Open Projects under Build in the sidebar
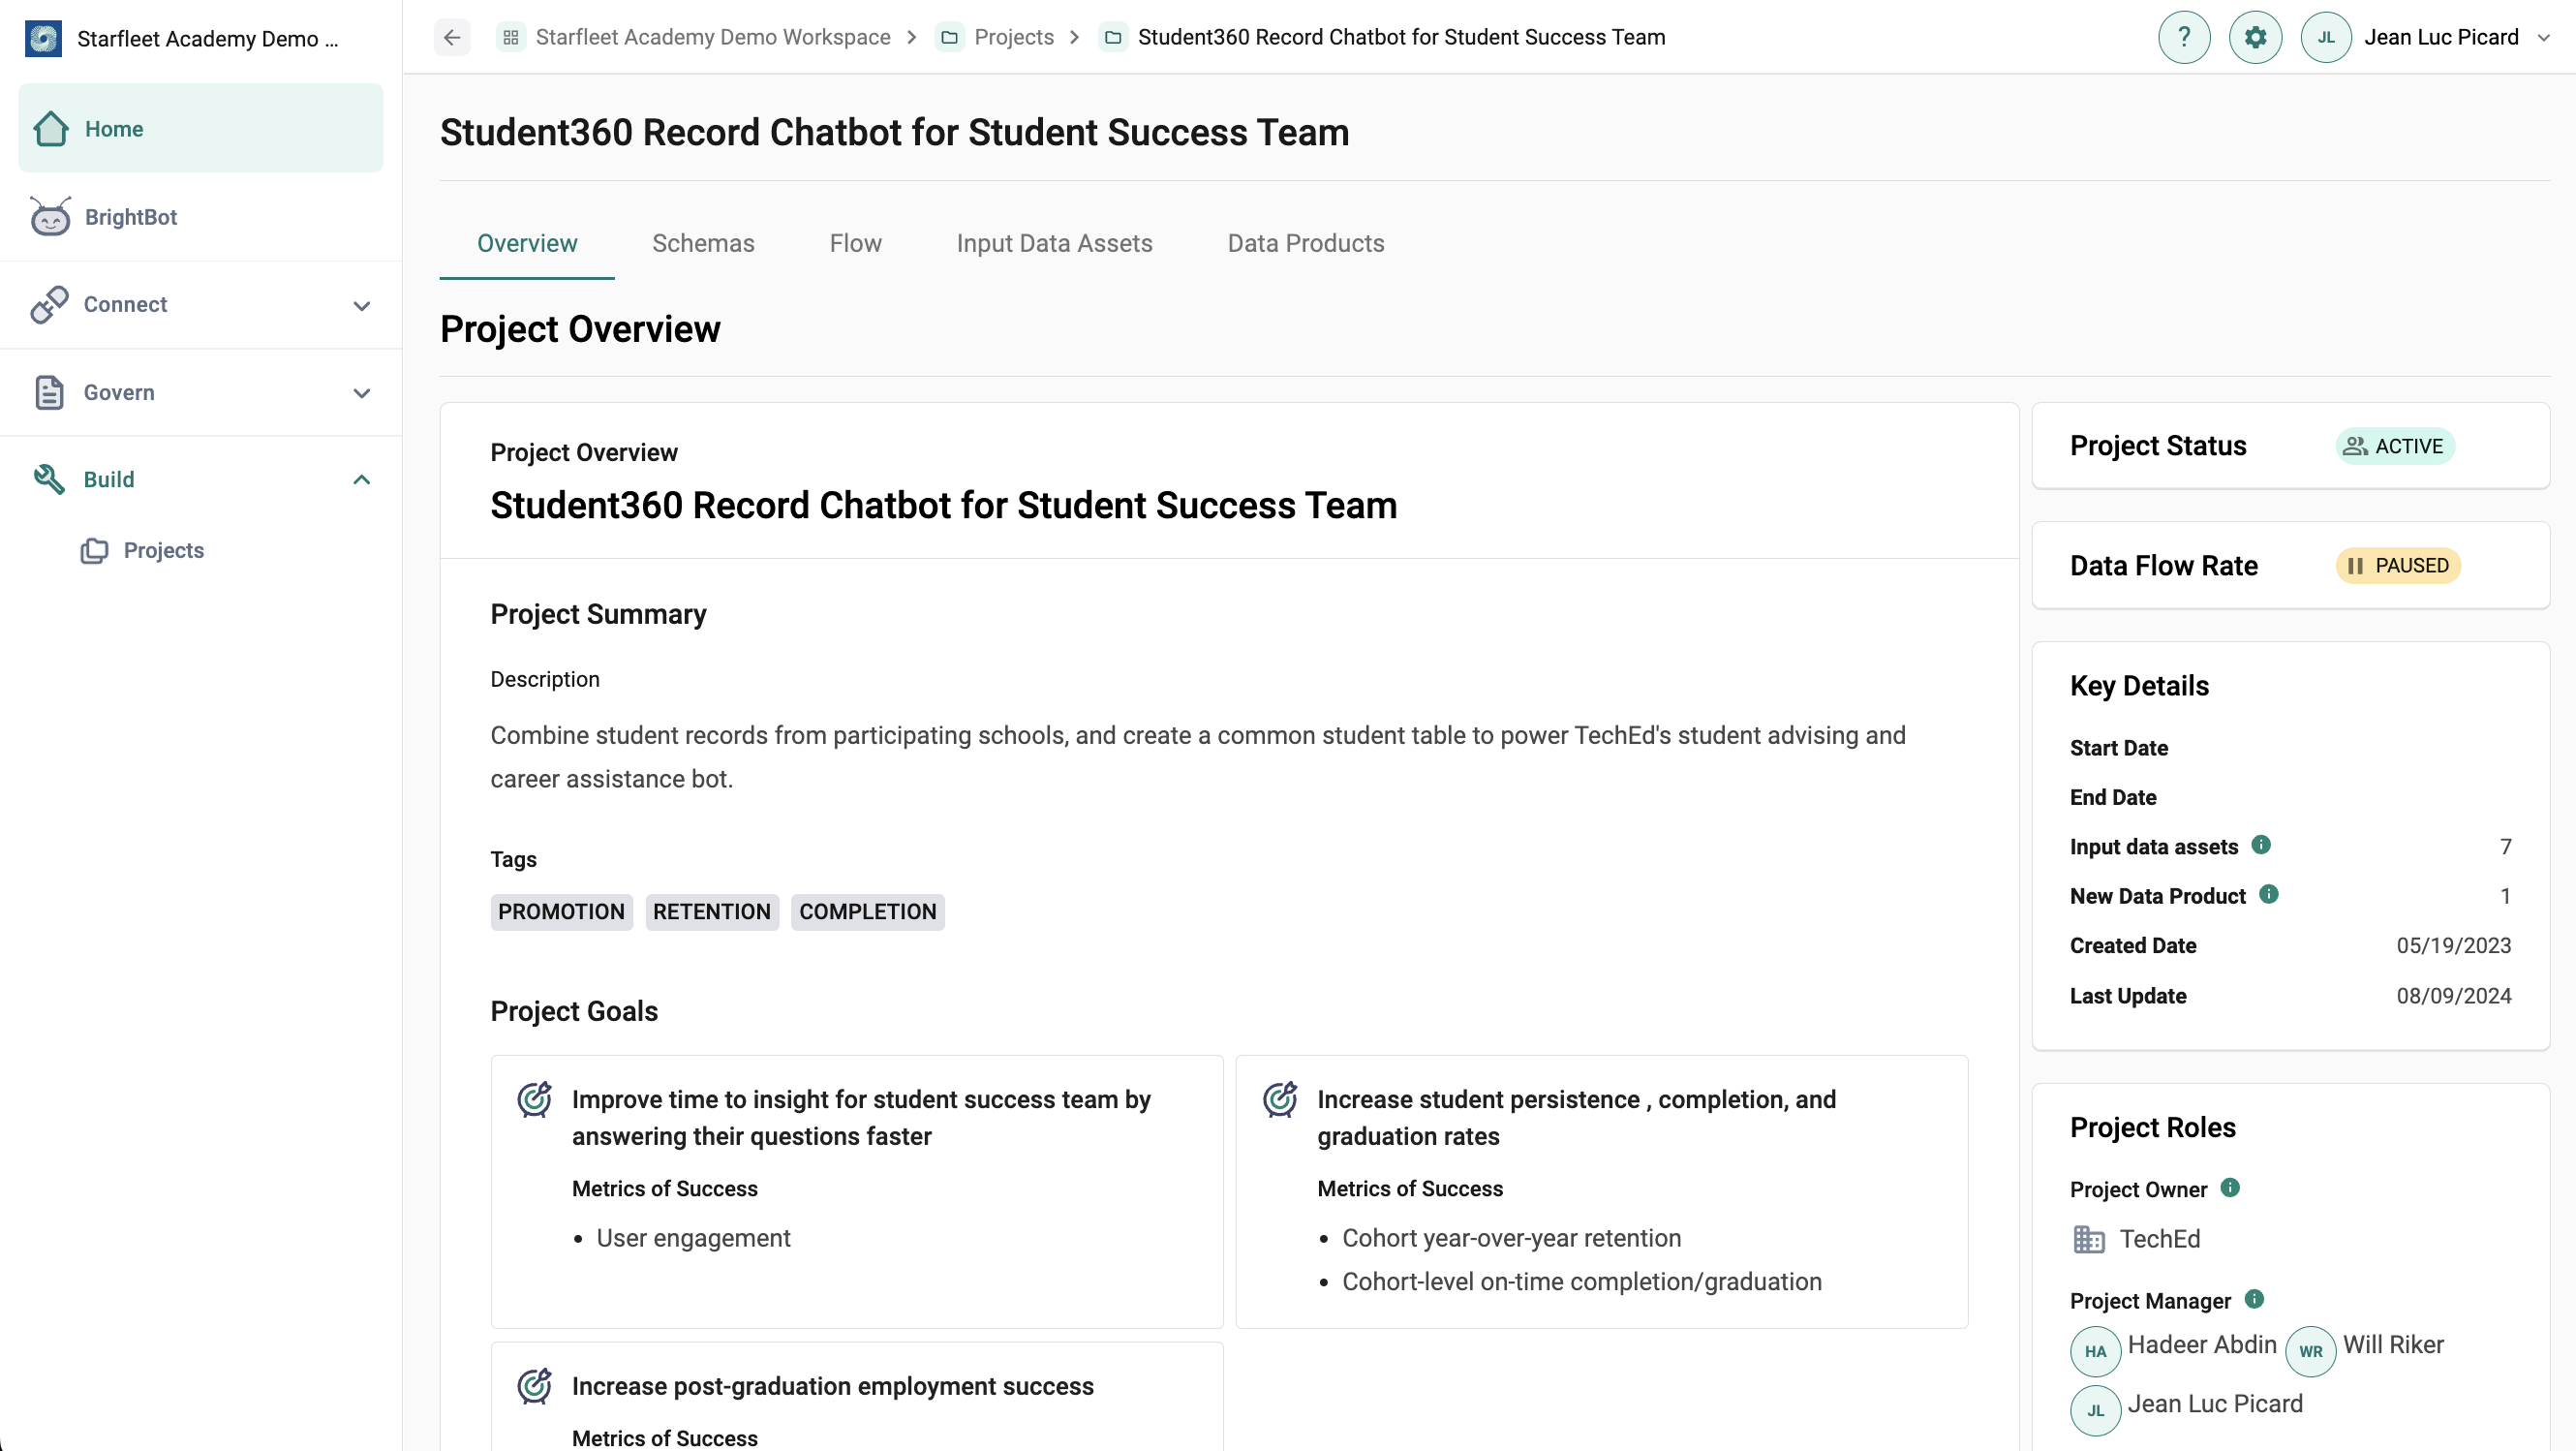The height and width of the screenshot is (1451, 2576). pyautogui.click(x=163, y=550)
